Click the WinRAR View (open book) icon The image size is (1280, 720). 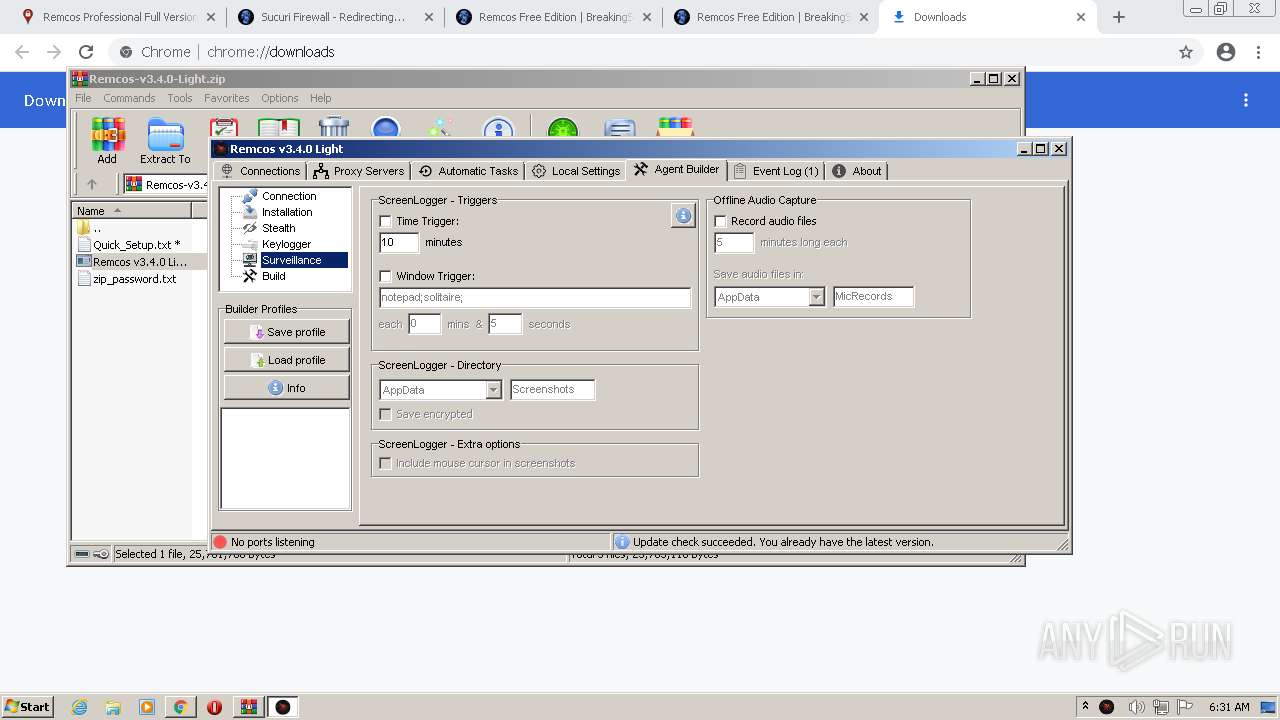tap(279, 127)
